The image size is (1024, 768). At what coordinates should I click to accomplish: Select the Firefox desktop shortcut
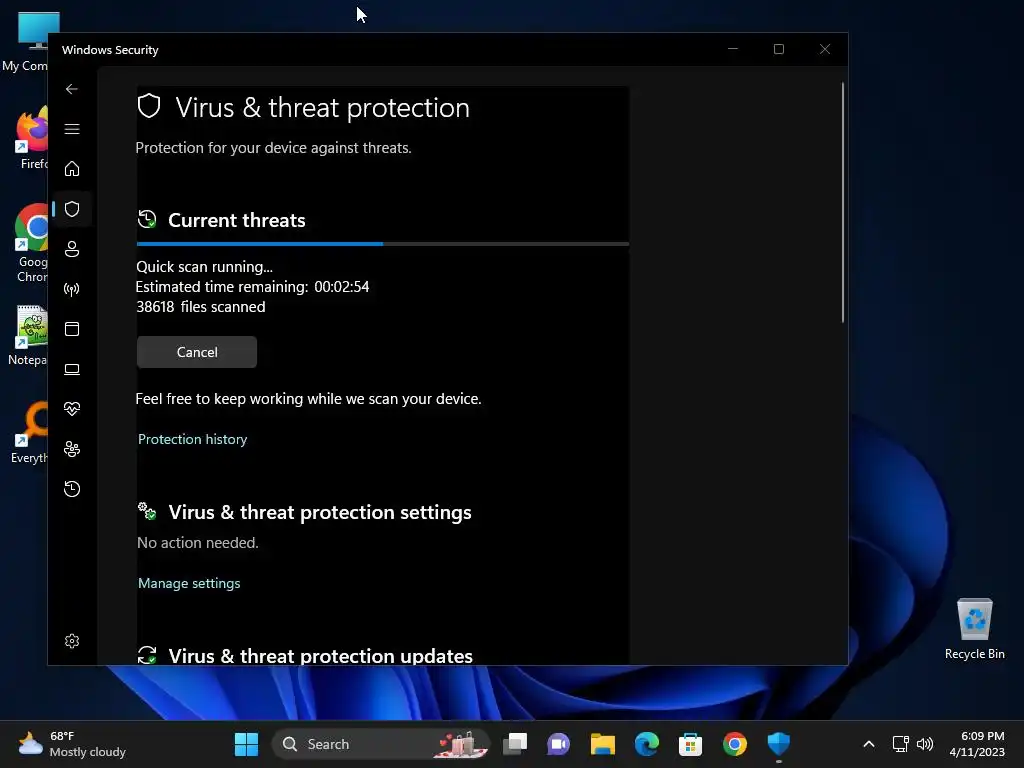[x=31, y=138]
